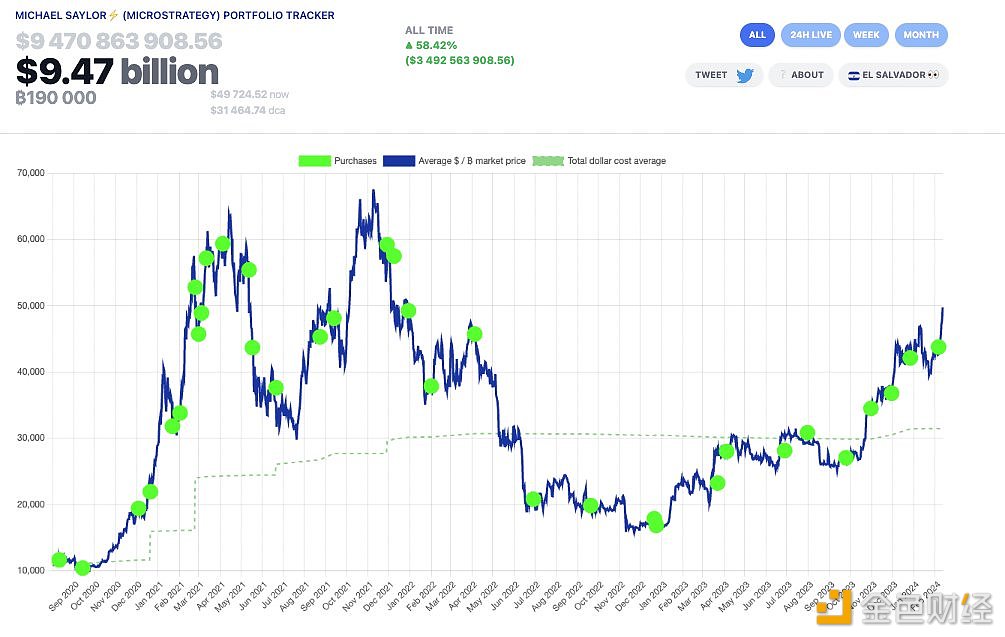Click the $9 470 863 908.56 exact total
Image resolution: width=1005 pixels, height=637 pixels.
coord(119,41)
